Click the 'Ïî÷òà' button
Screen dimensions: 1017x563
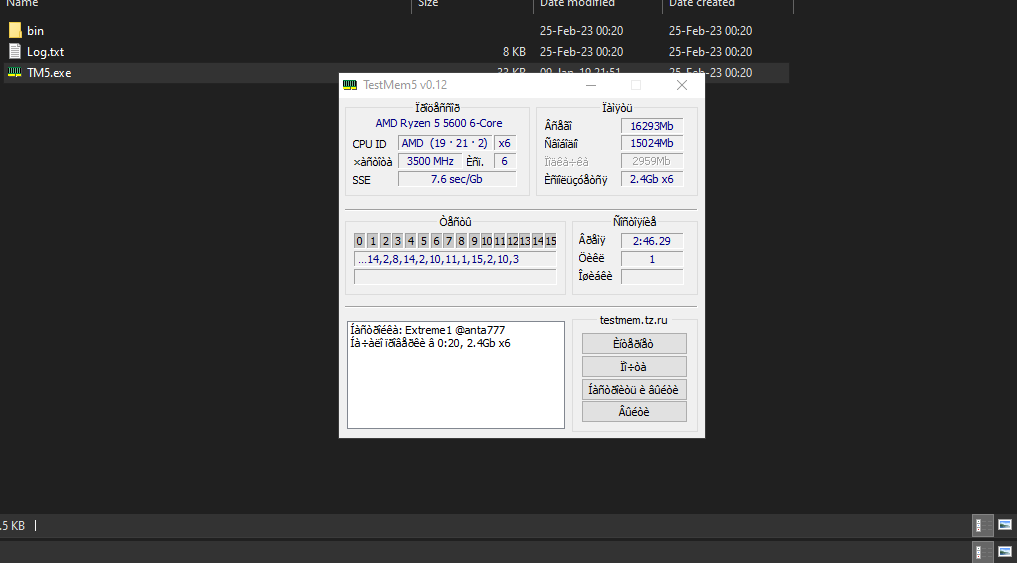click(x=634, y=366)
